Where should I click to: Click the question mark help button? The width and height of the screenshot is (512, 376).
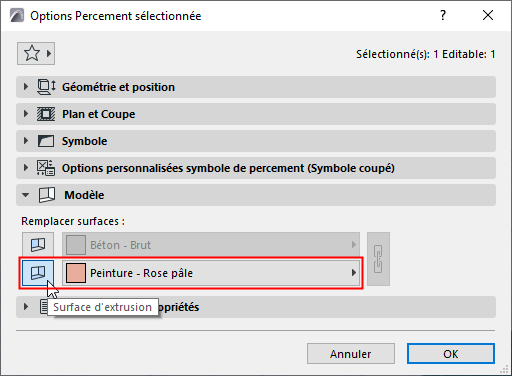443,15
